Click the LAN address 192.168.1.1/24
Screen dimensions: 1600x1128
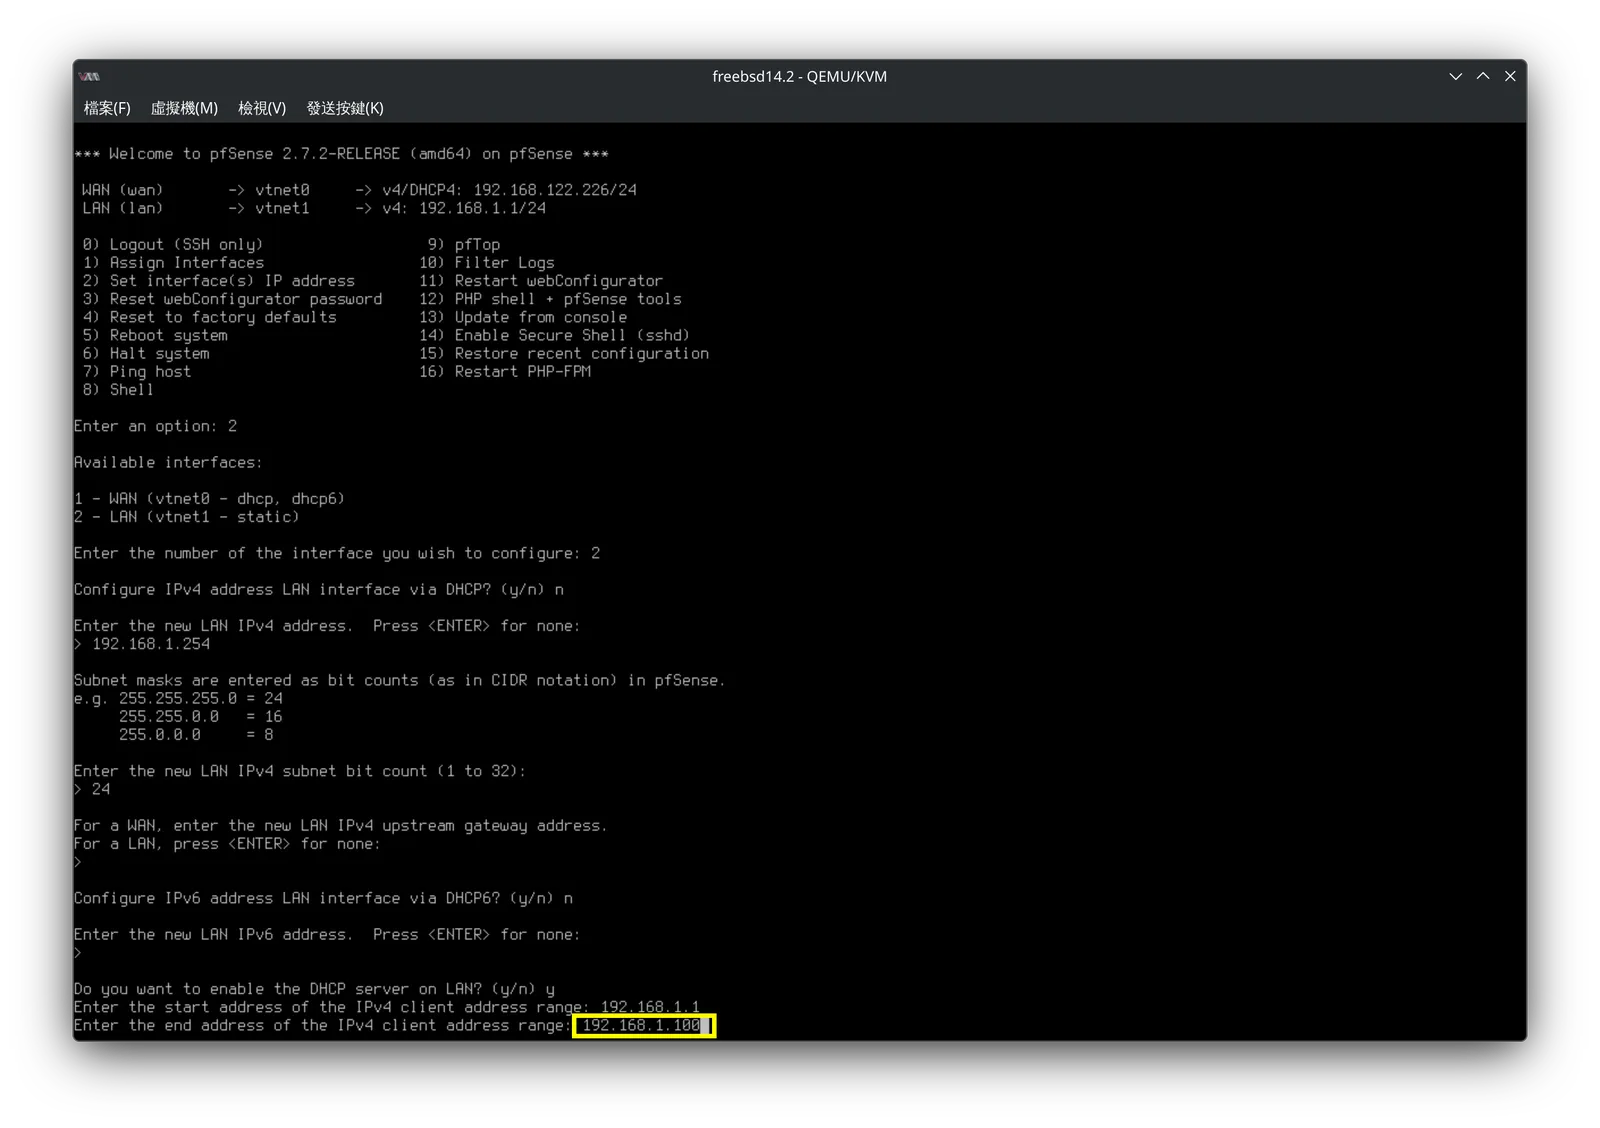[482, 208]
